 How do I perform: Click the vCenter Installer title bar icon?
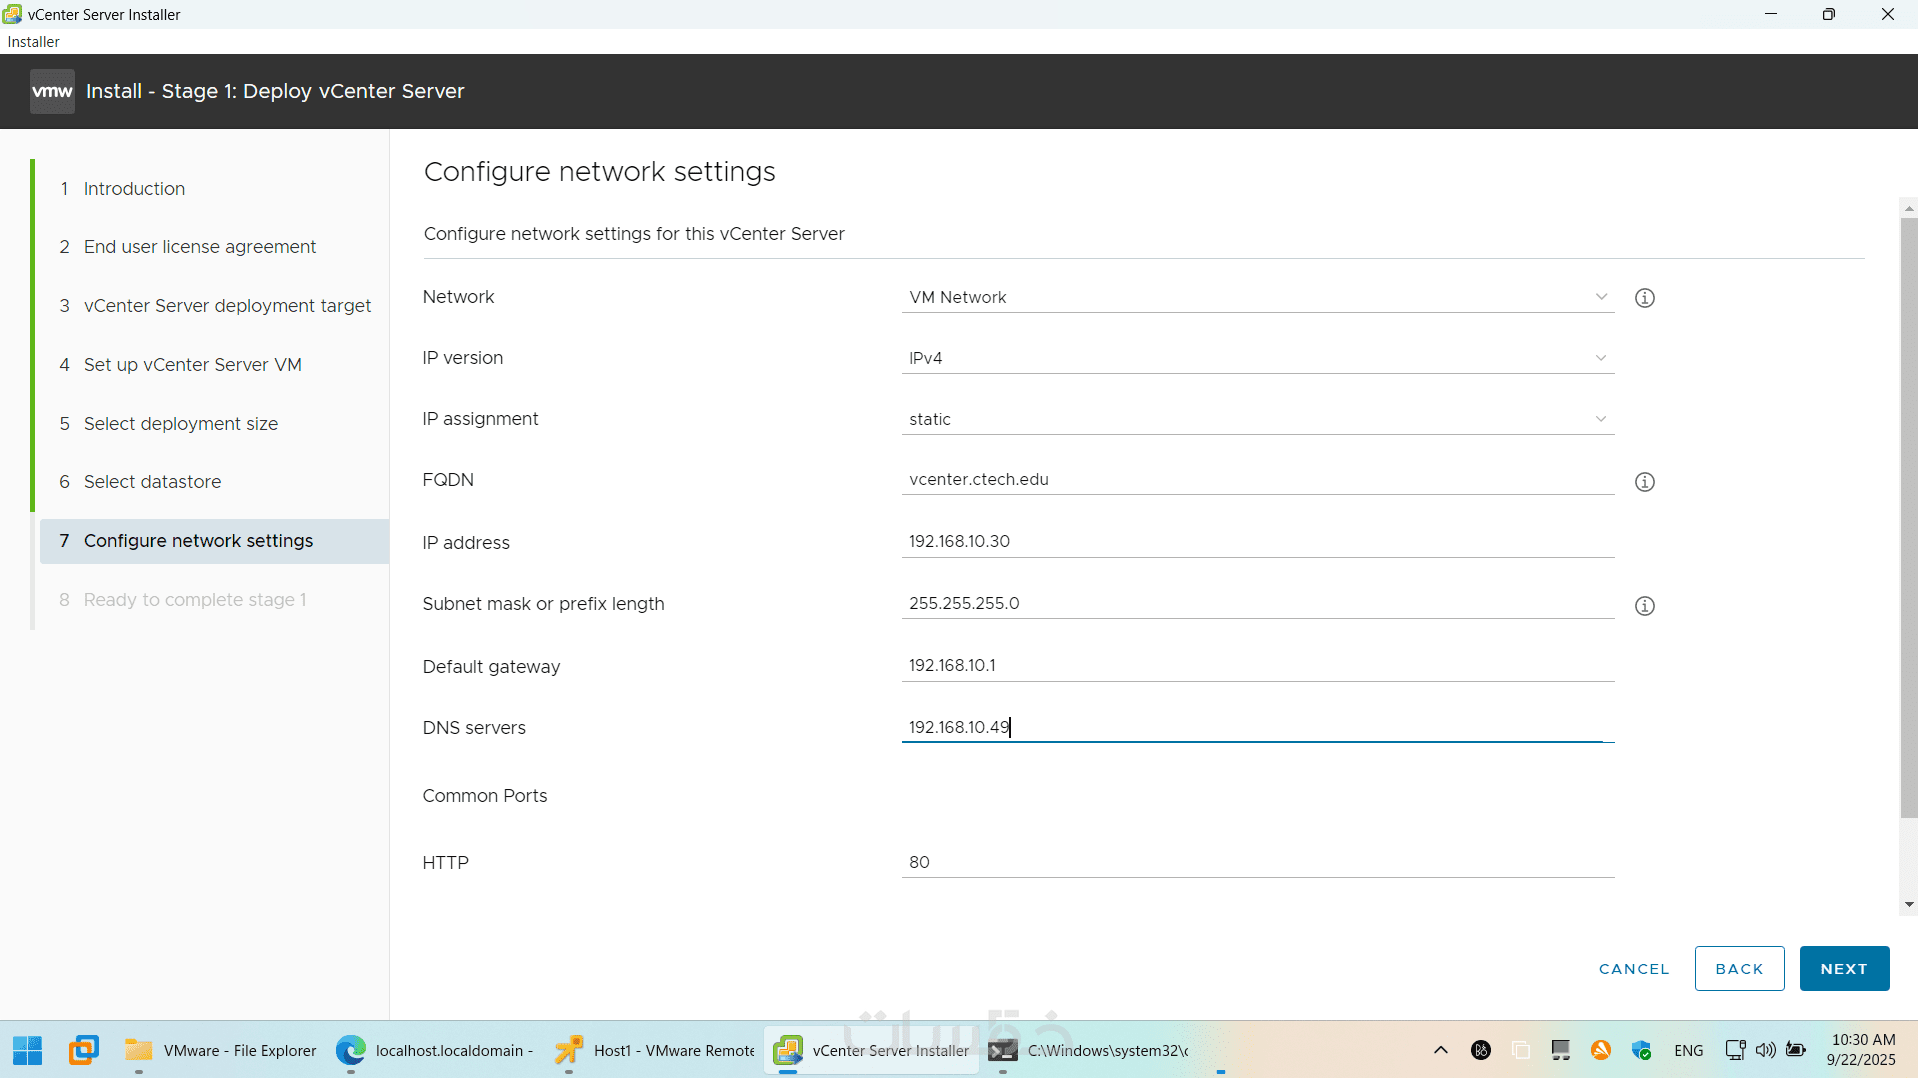pyautogui.click(x=13, y=14)
